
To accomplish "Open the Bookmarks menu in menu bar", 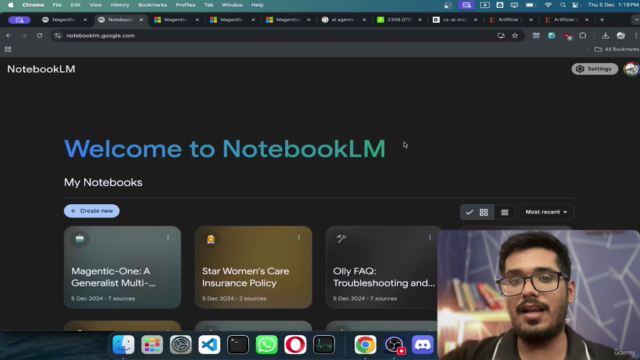I will click(152, 5).
